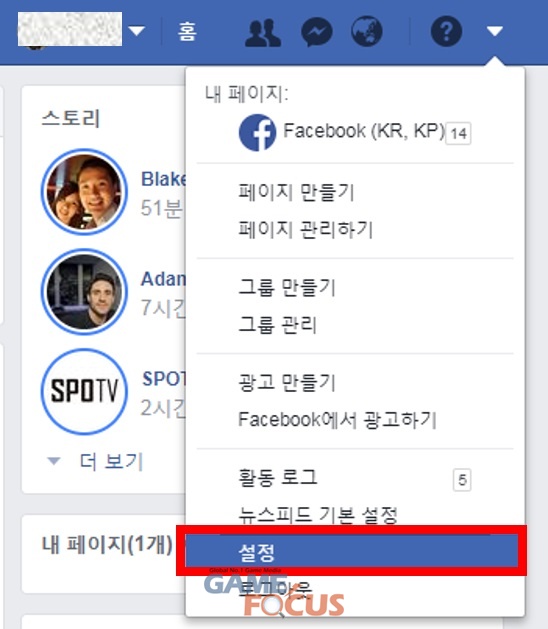Image resolution: width=548 pixels, height=629 pixels.
Task: Open 뉴스피드 기본 설정 entry
Action: point(318,515)
